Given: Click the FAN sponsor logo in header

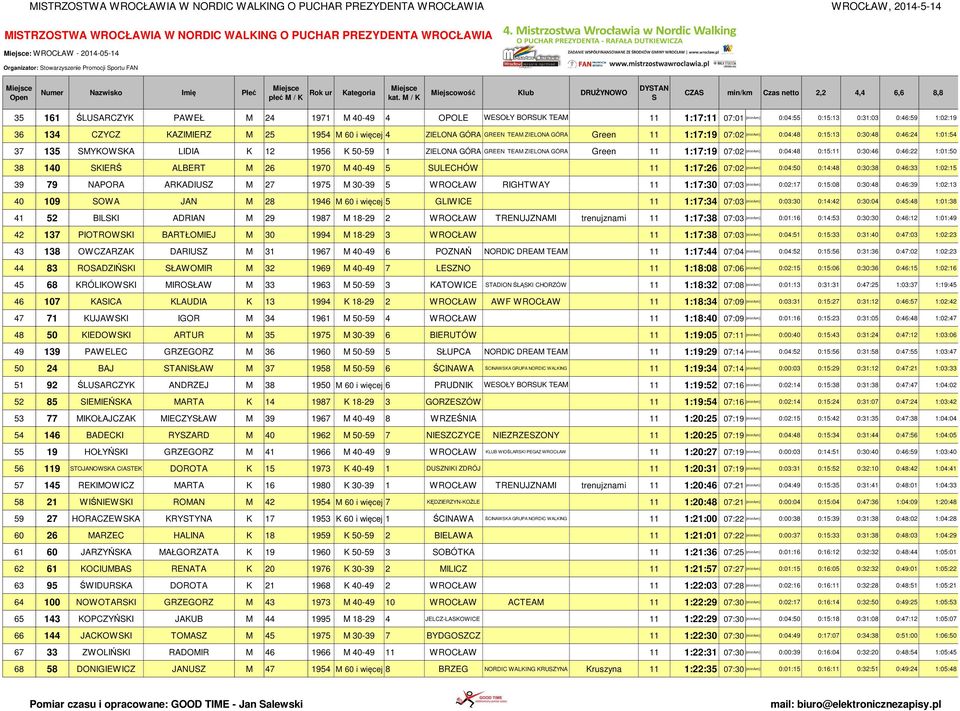Looking at the screenshot, I should tap(587, 64).
